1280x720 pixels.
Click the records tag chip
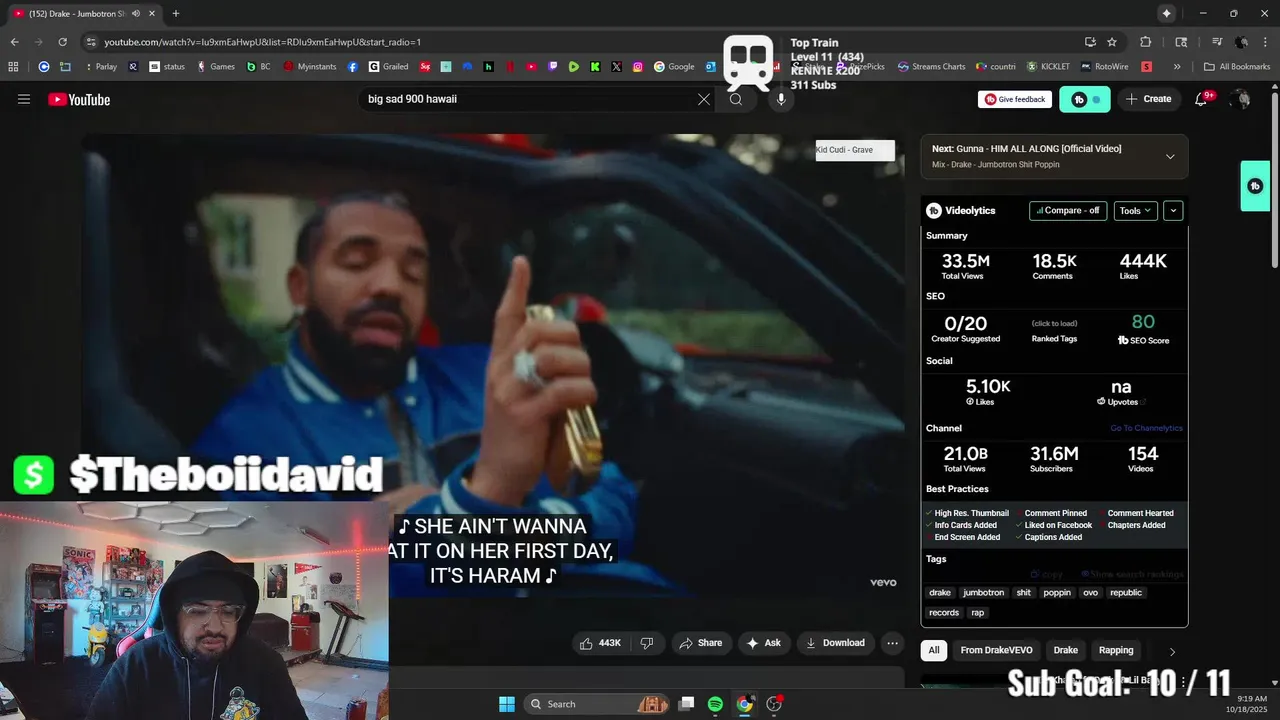(x=944, y=612)
